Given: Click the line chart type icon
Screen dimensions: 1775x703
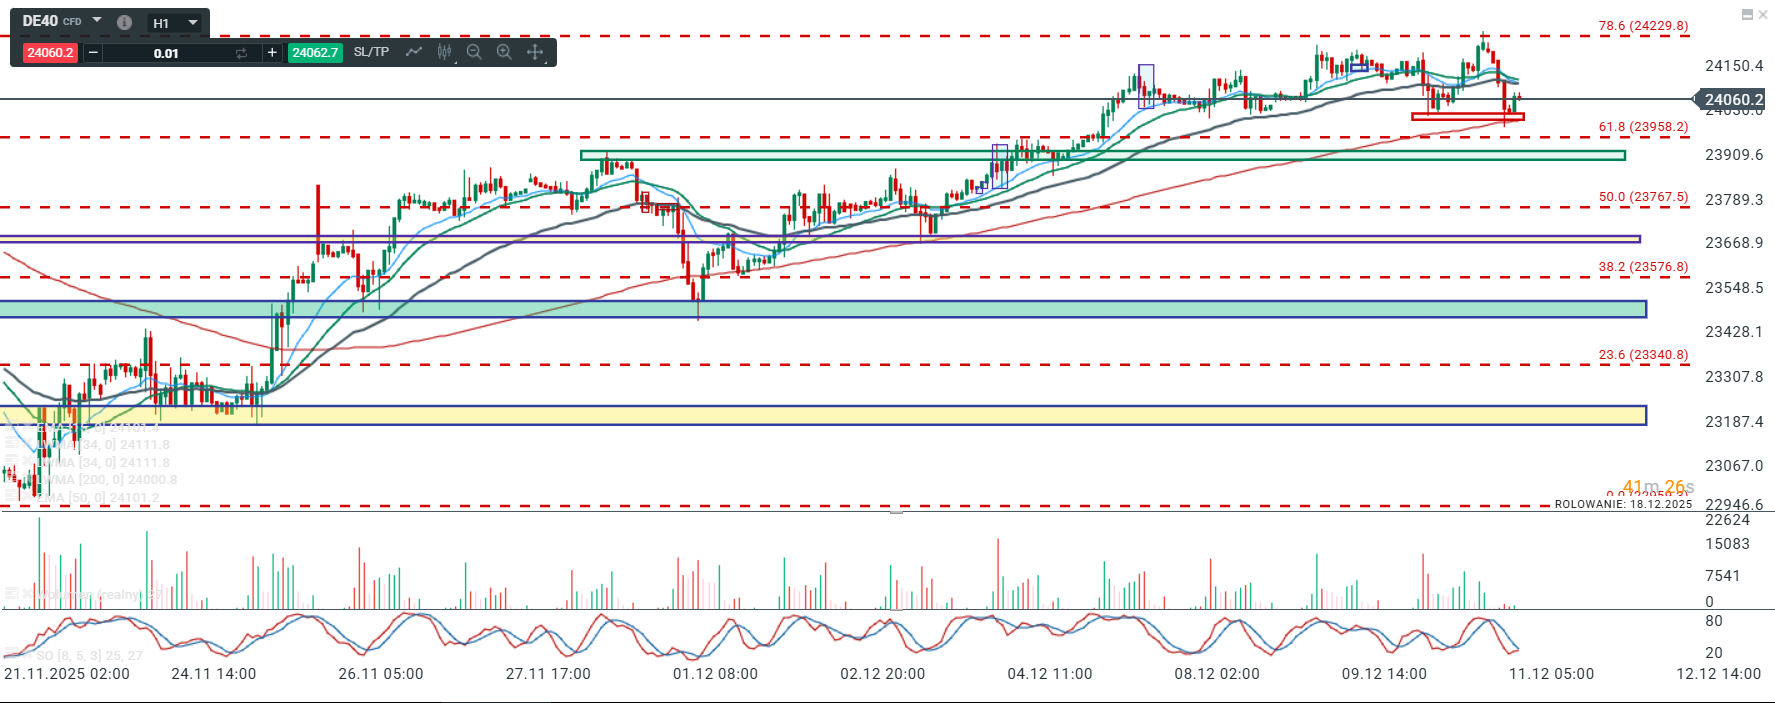Looking at the screenshot, I should 414,52.
